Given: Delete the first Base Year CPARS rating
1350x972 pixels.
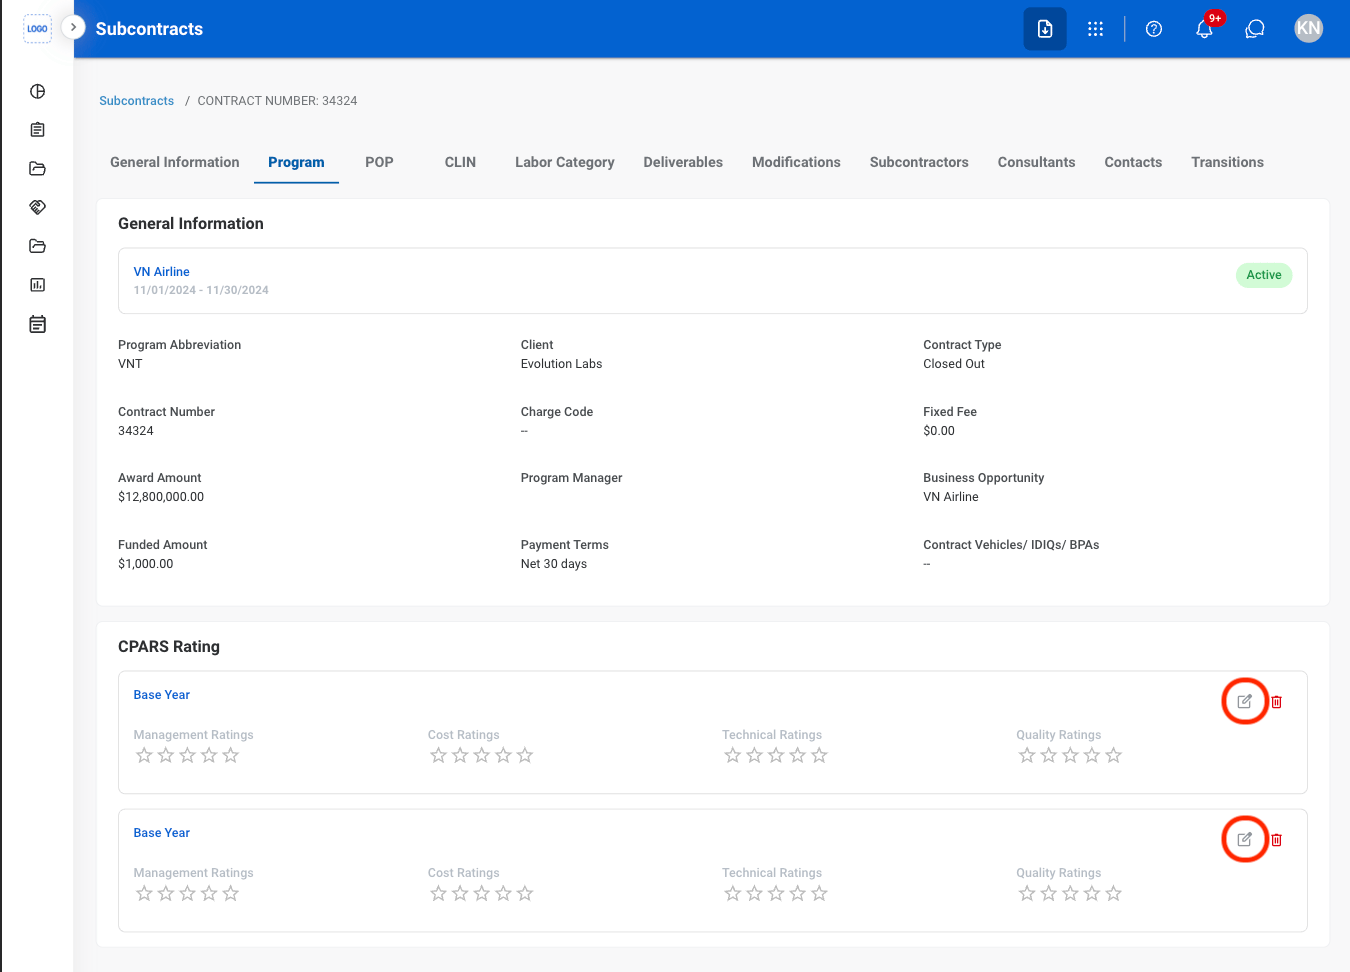Looking at the screenshot, I should click(x=1277, y=702).
